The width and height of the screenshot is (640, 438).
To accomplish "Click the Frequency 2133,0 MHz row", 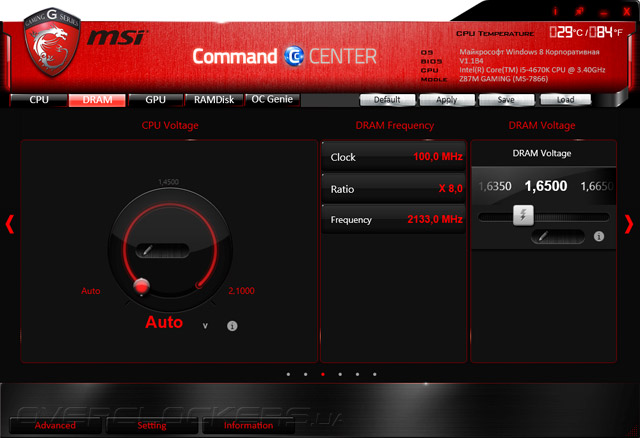I will click(393, 219).
